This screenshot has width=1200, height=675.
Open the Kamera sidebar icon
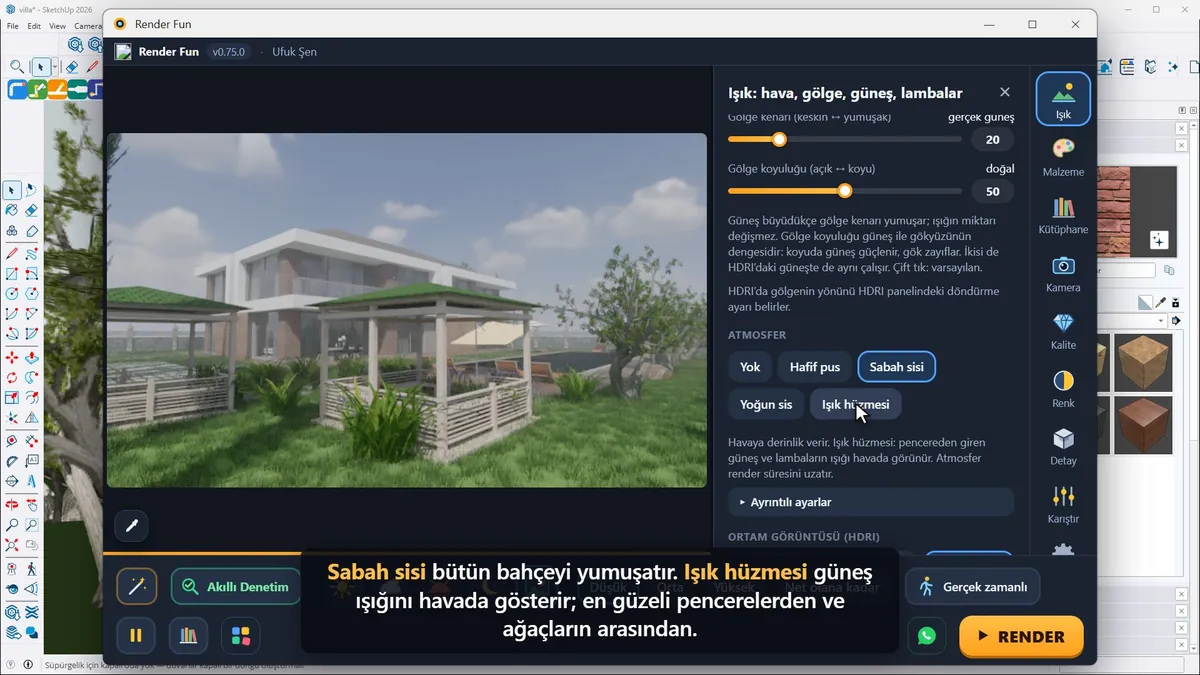(1063, 272)
